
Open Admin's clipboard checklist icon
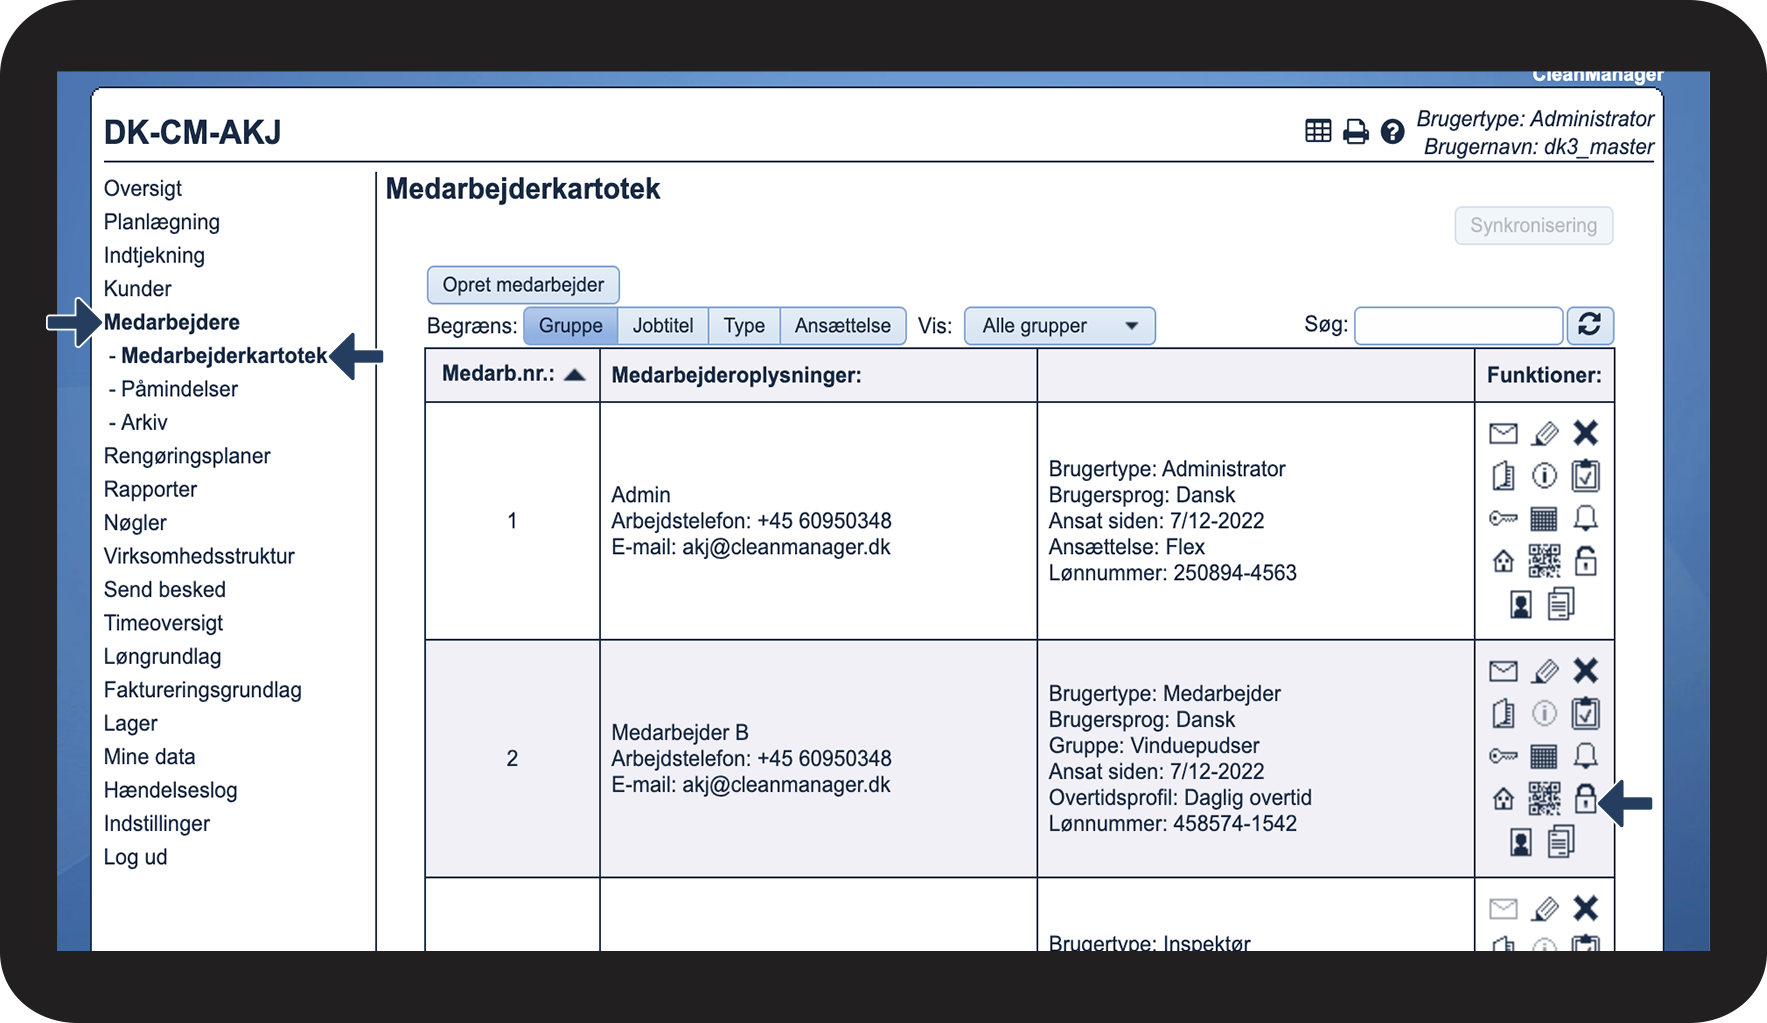pos(1586,476)
